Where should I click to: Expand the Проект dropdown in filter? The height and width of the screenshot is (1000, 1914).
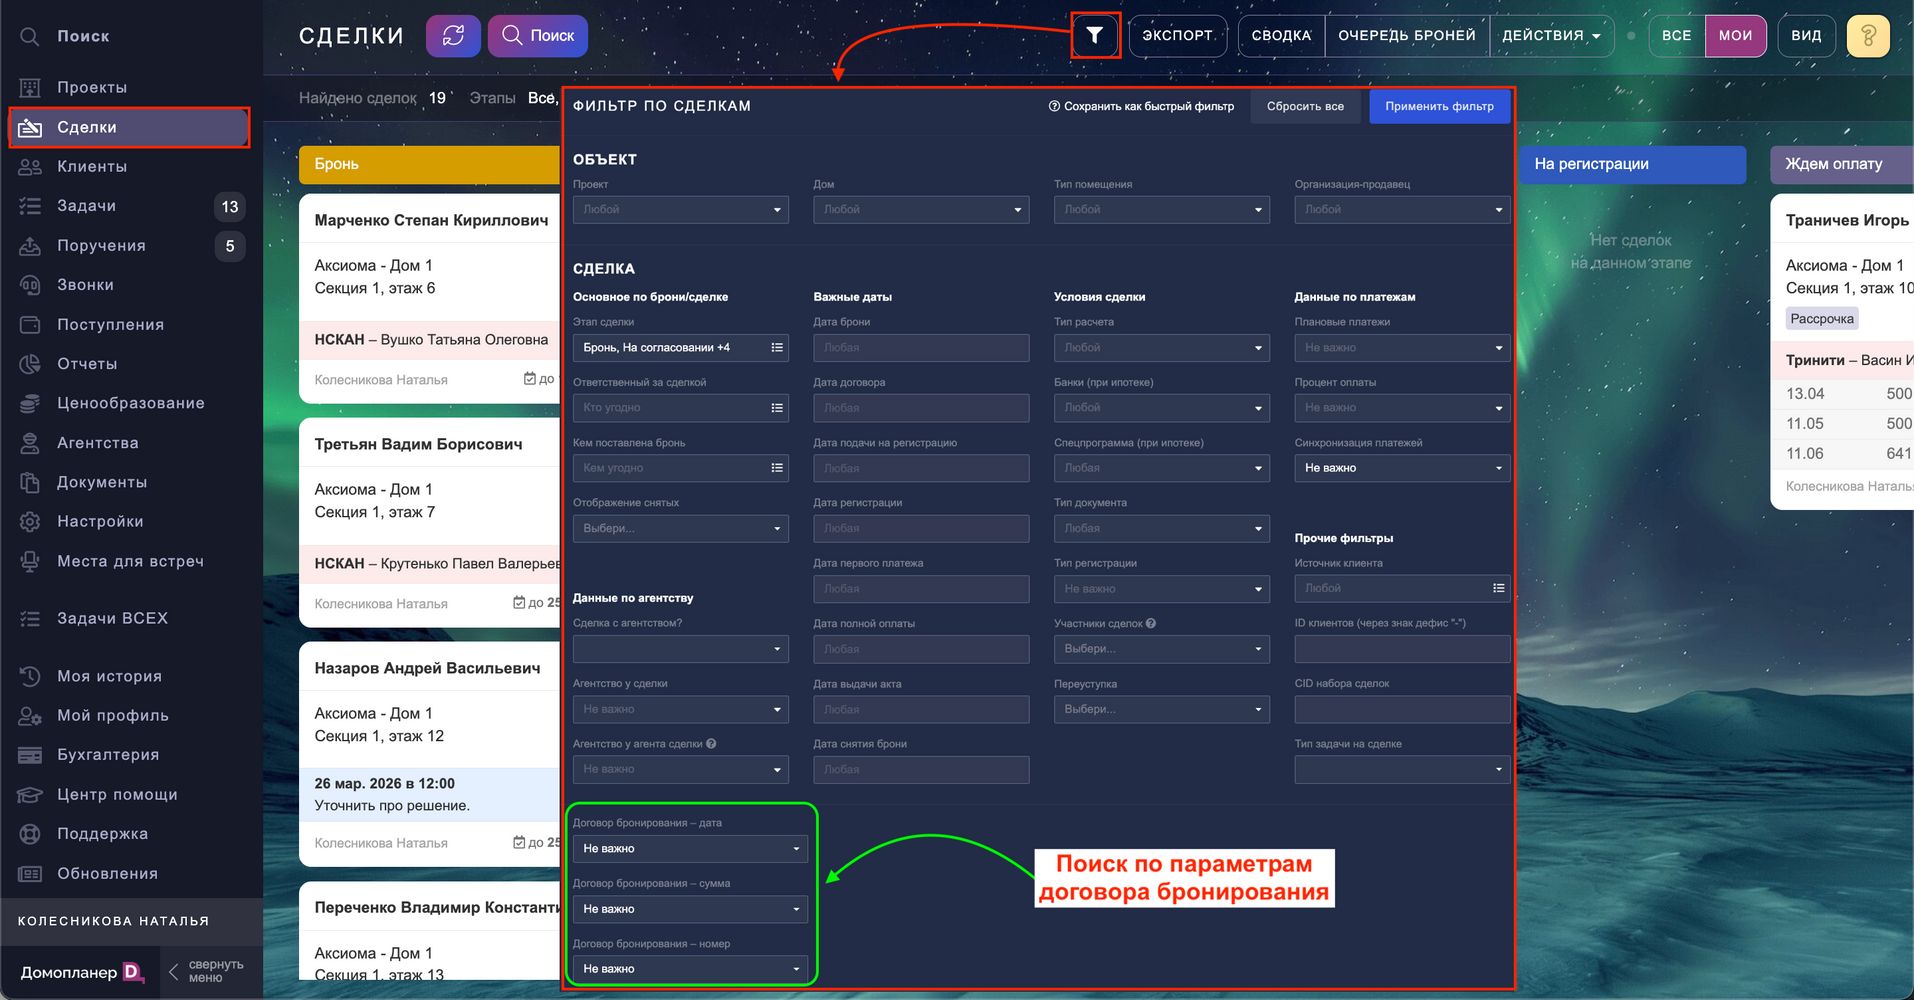point(680,210)
